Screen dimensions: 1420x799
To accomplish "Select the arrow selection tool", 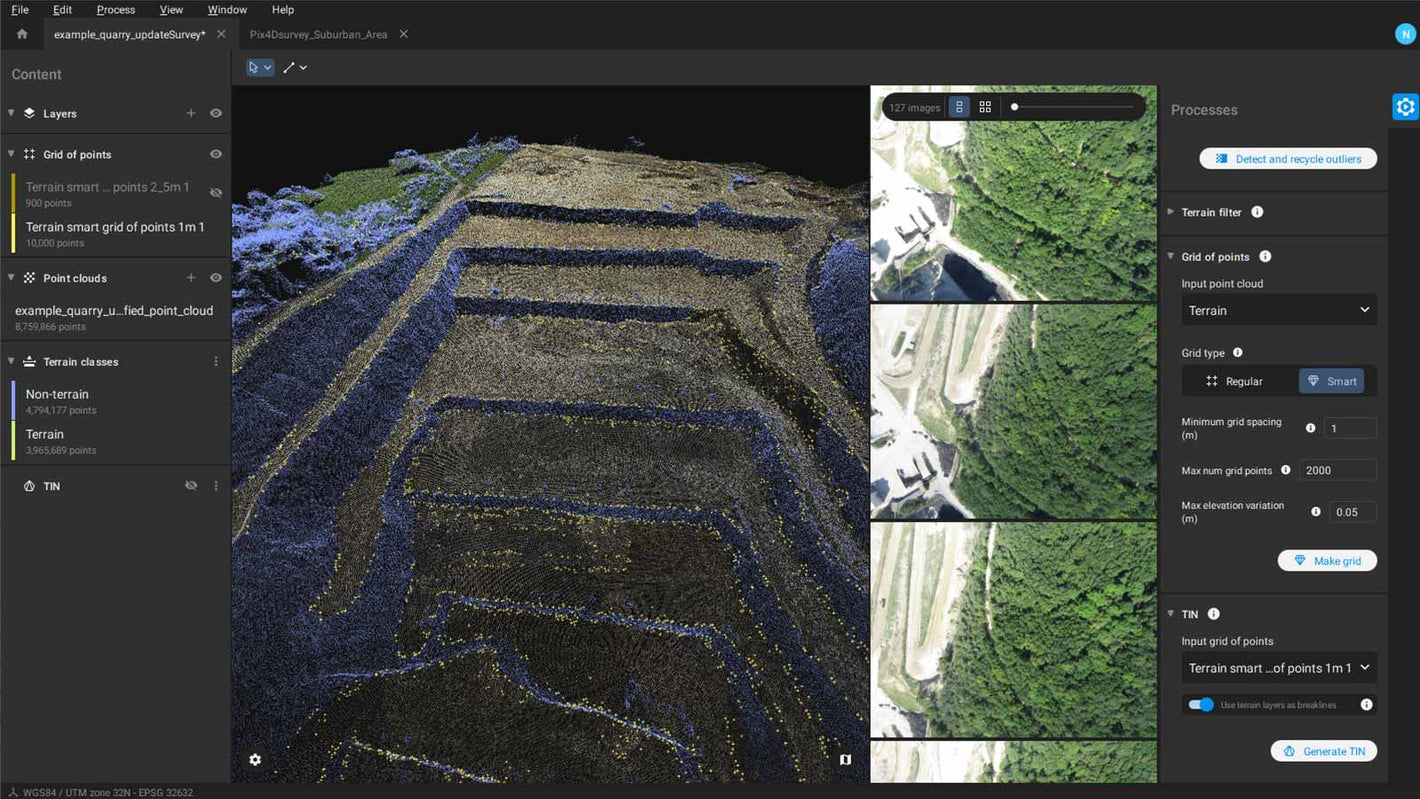I will point(254,68).
